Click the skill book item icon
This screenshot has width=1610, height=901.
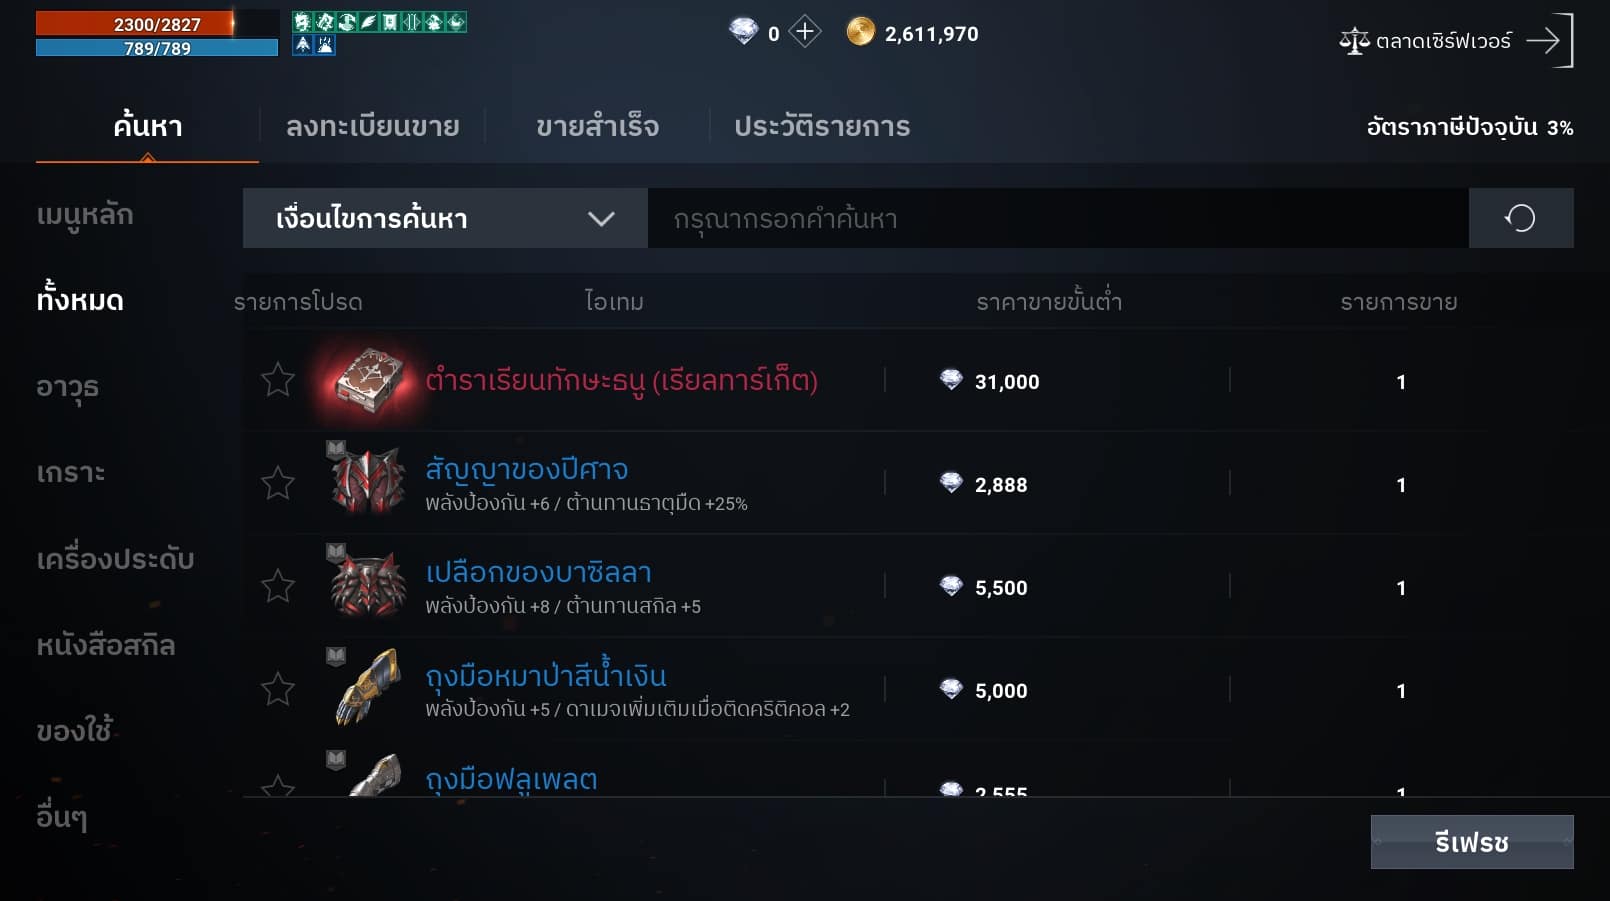369,381
